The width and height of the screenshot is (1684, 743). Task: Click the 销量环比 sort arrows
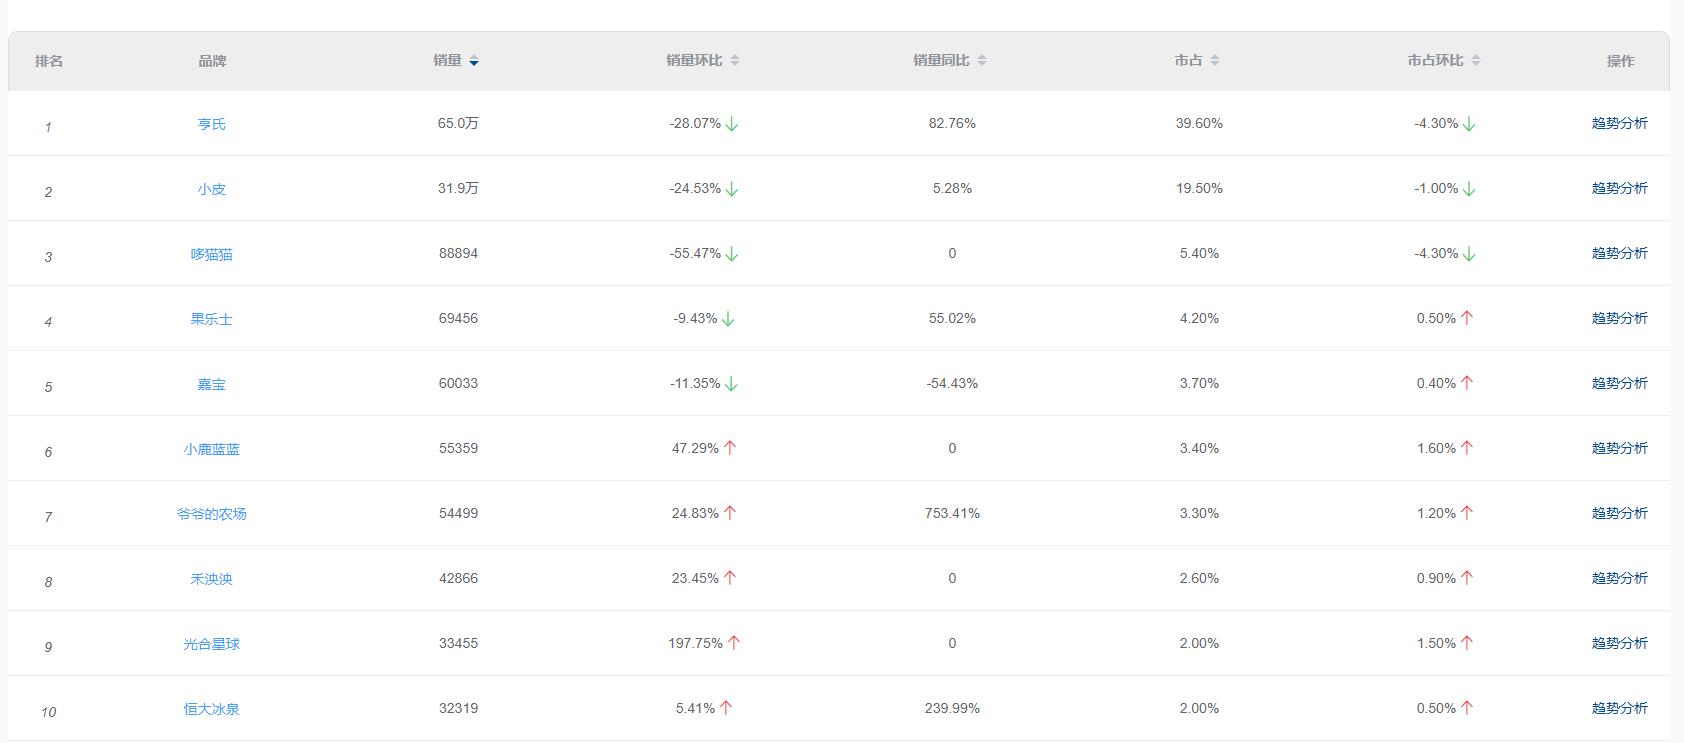coord(735,61)
